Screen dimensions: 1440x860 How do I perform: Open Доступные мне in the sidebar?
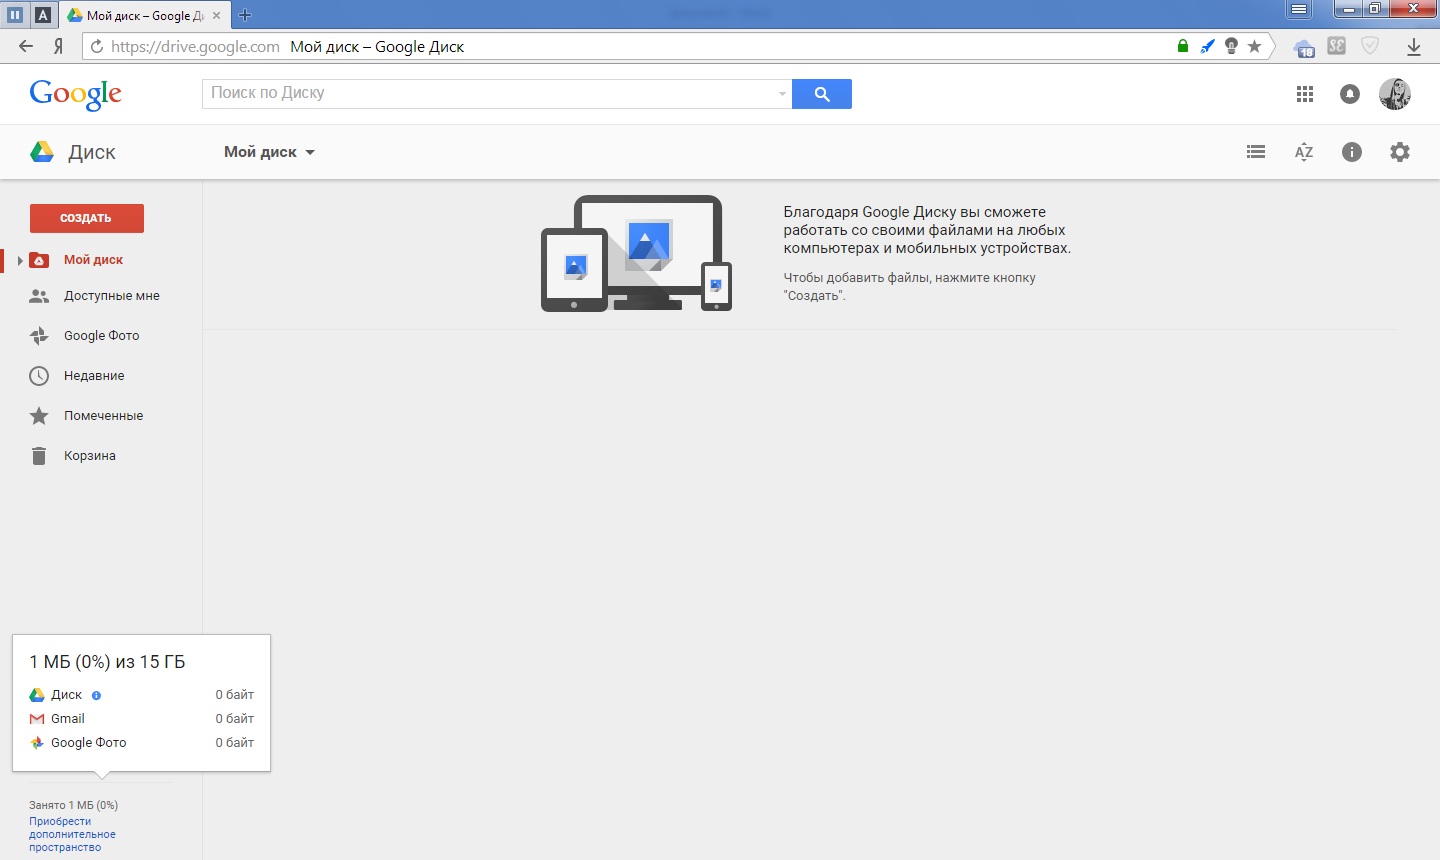point(112,296)
